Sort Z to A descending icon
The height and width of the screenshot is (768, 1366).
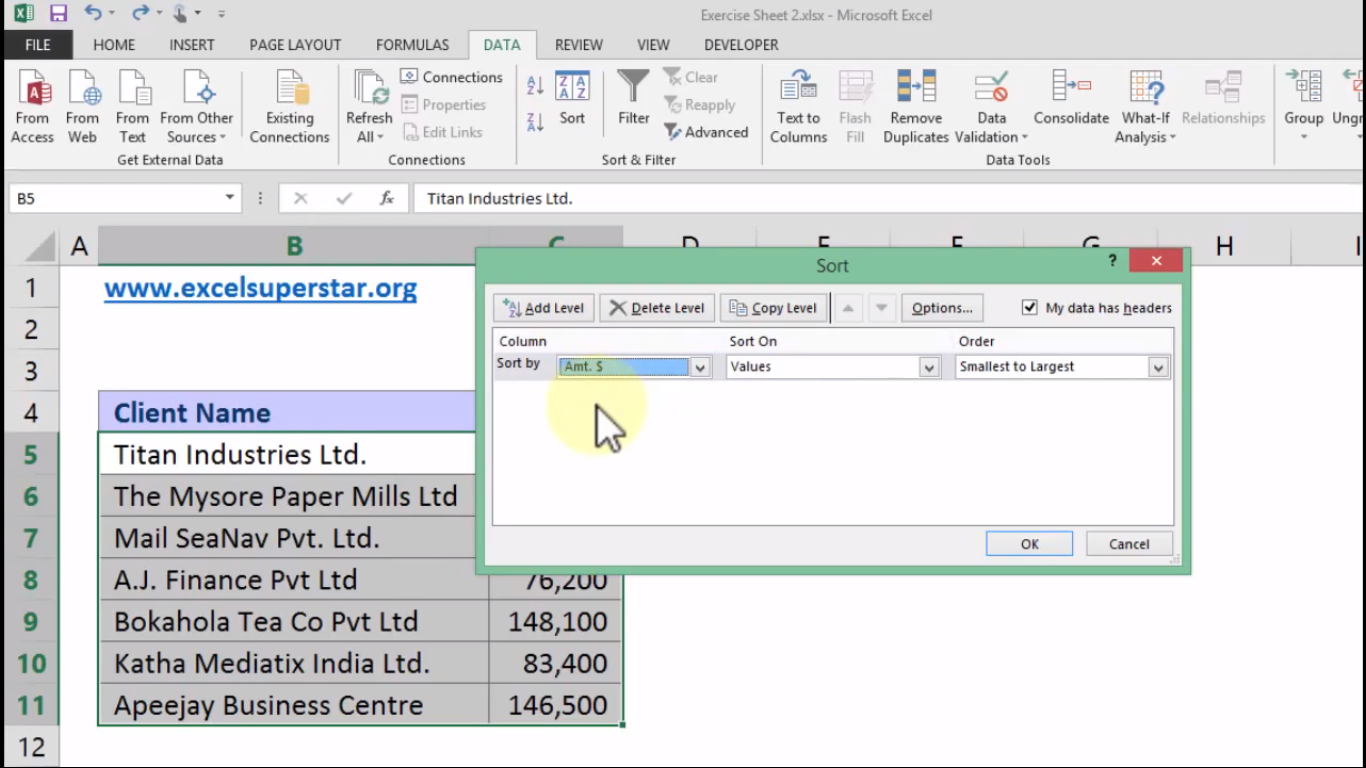pyautogui.click(x=535, y=121)
